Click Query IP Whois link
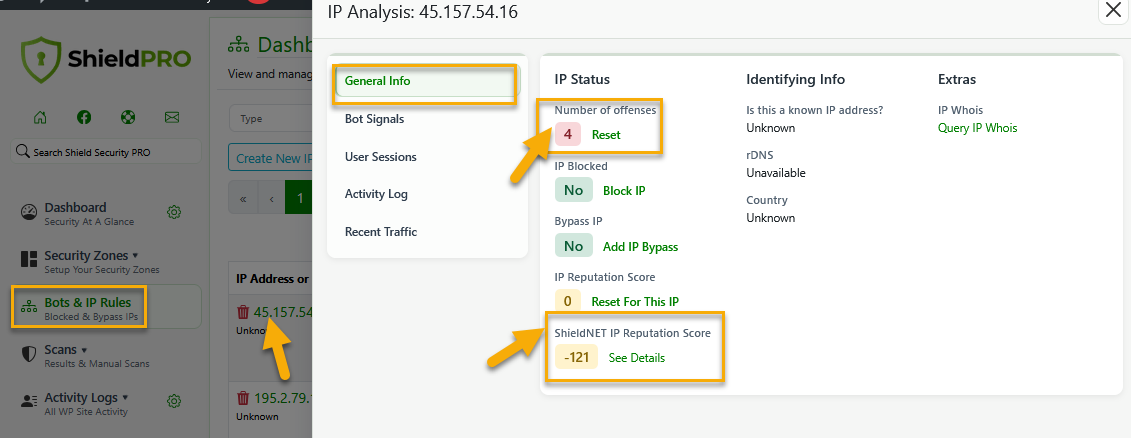The width and height of the screenshot is (1131, 438). (x=977, y=128)
